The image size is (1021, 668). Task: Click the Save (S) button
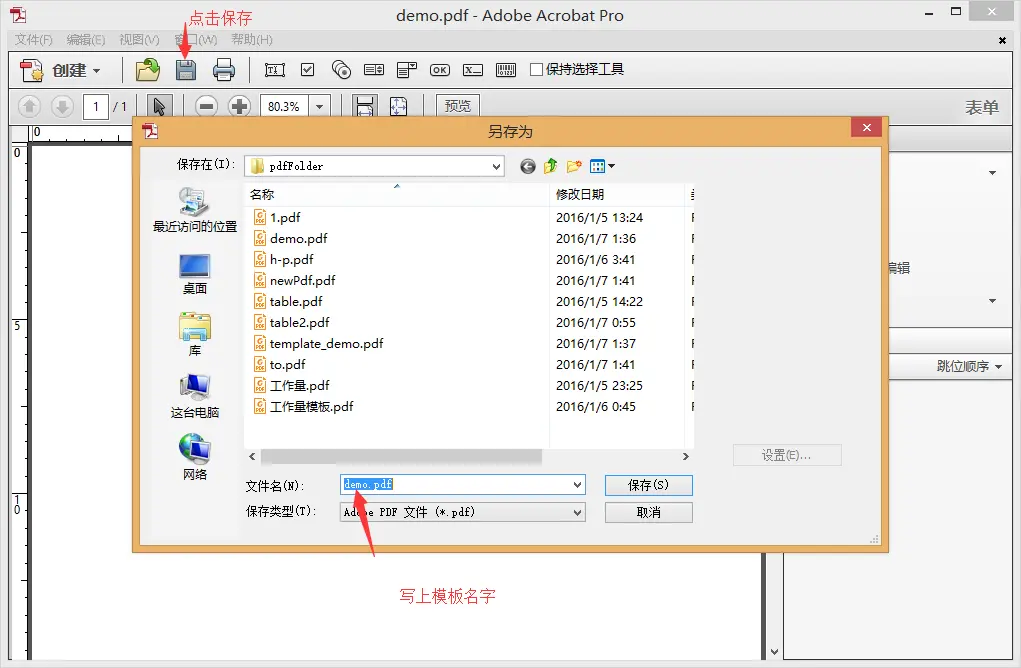coord(649,485)
